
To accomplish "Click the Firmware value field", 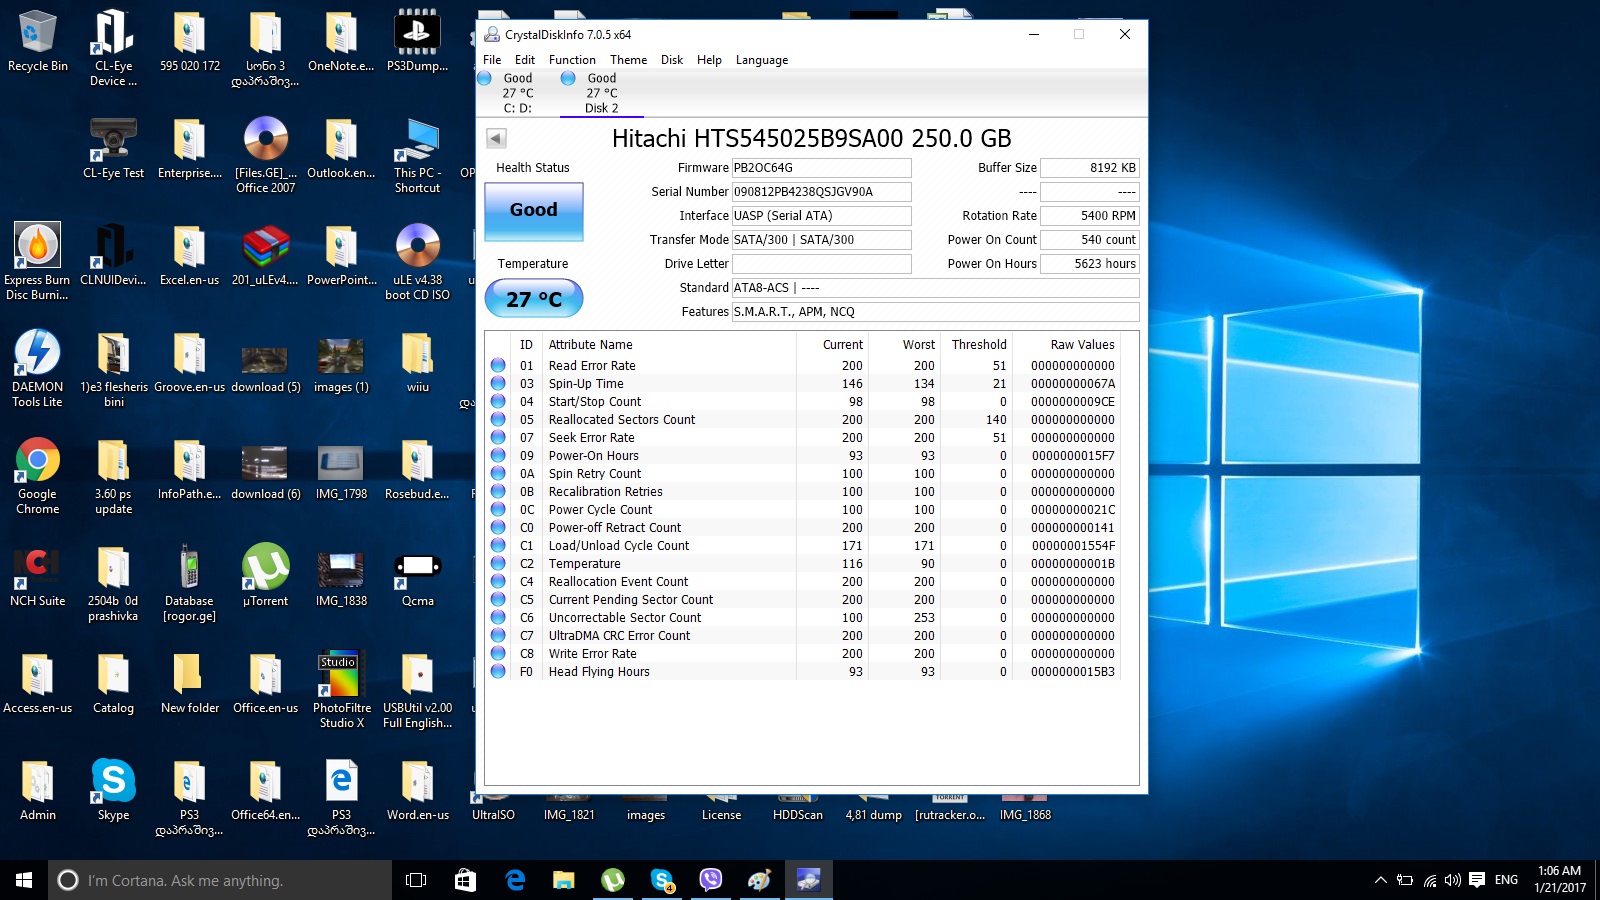I will click(821, 168).
